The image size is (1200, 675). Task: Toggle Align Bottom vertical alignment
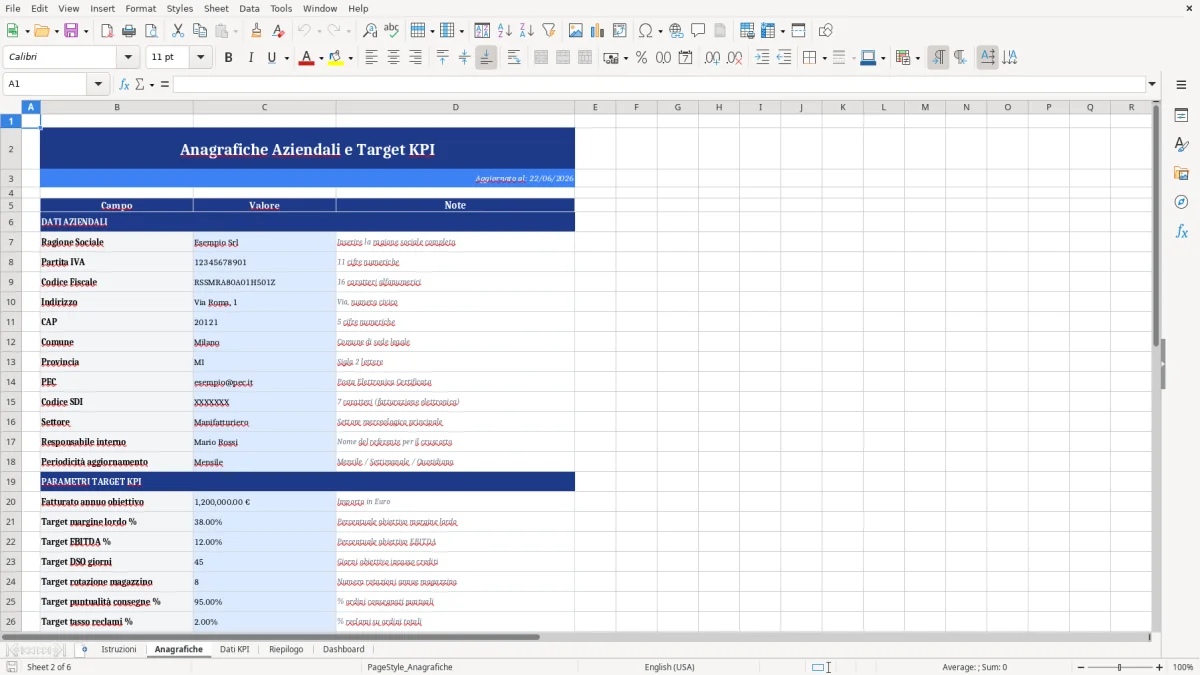(x=486, y=58)
